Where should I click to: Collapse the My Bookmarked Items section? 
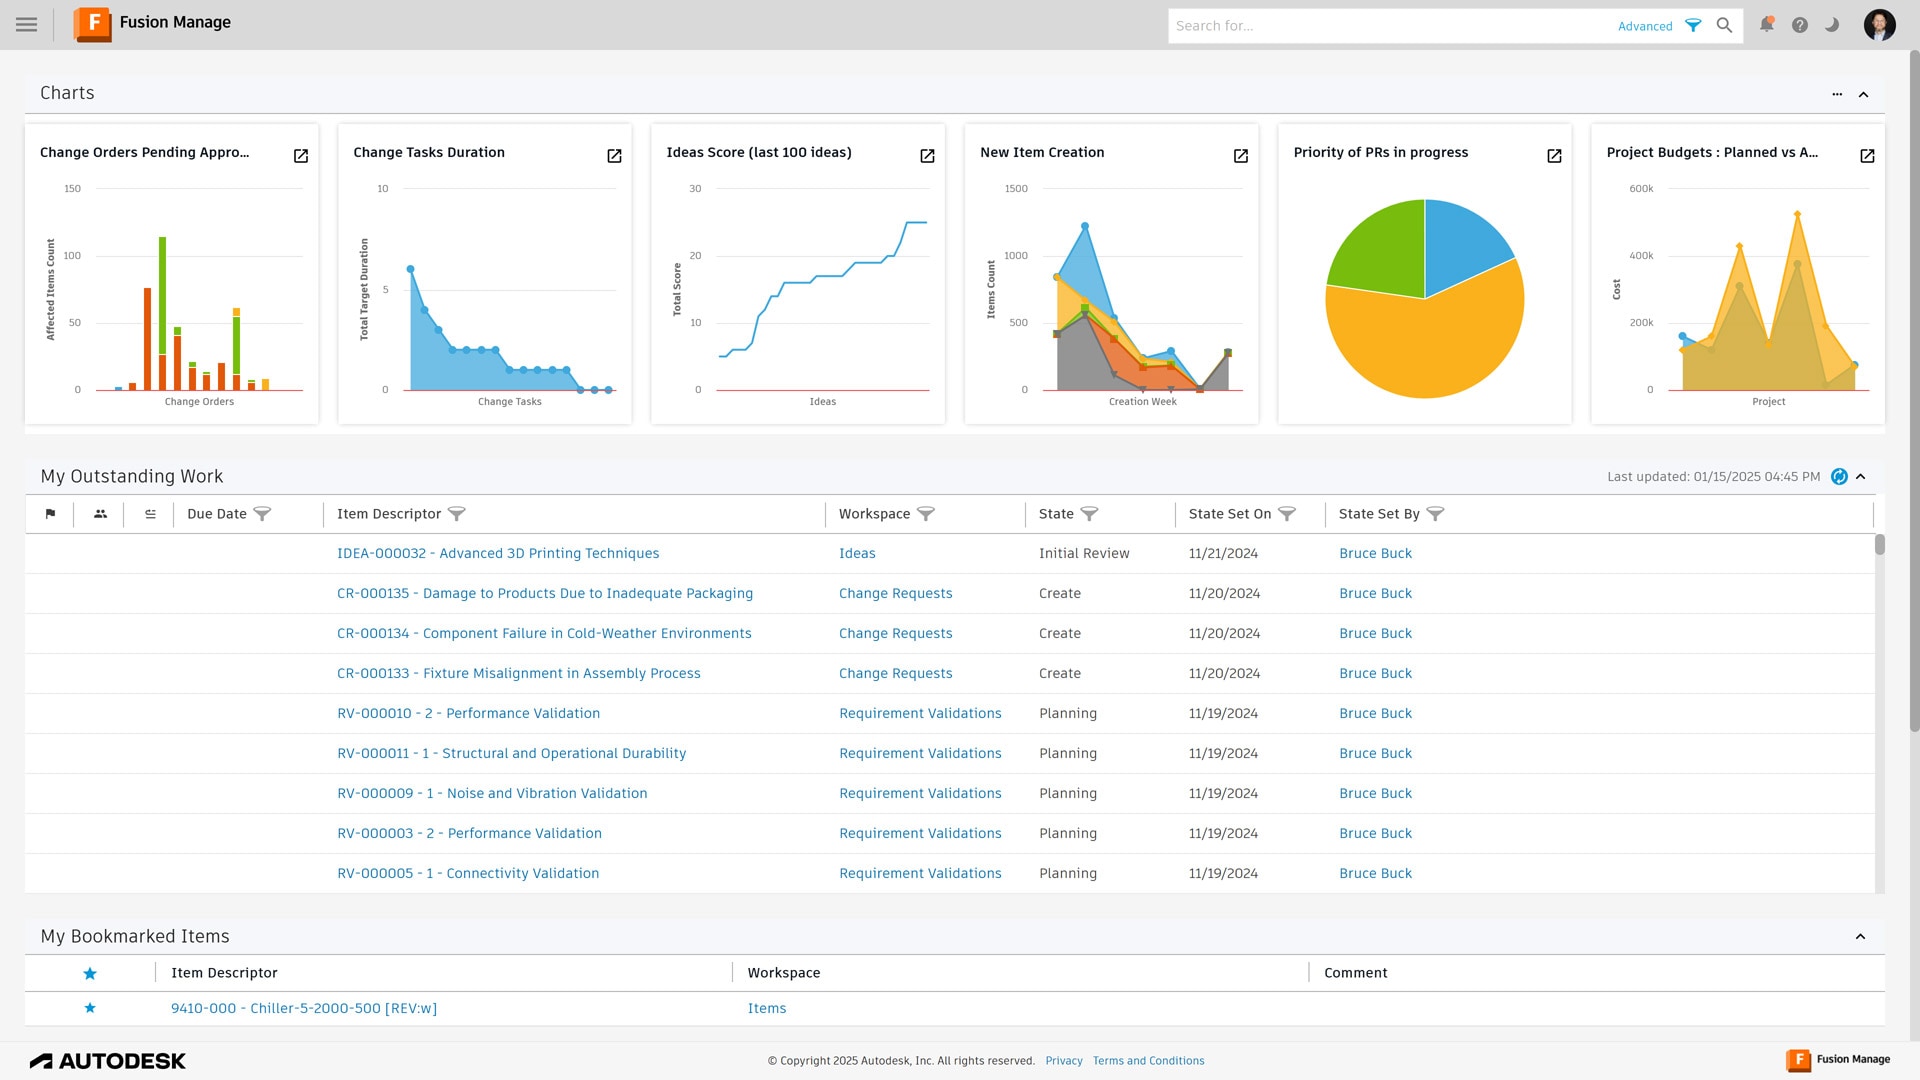tap(1861, 937)
